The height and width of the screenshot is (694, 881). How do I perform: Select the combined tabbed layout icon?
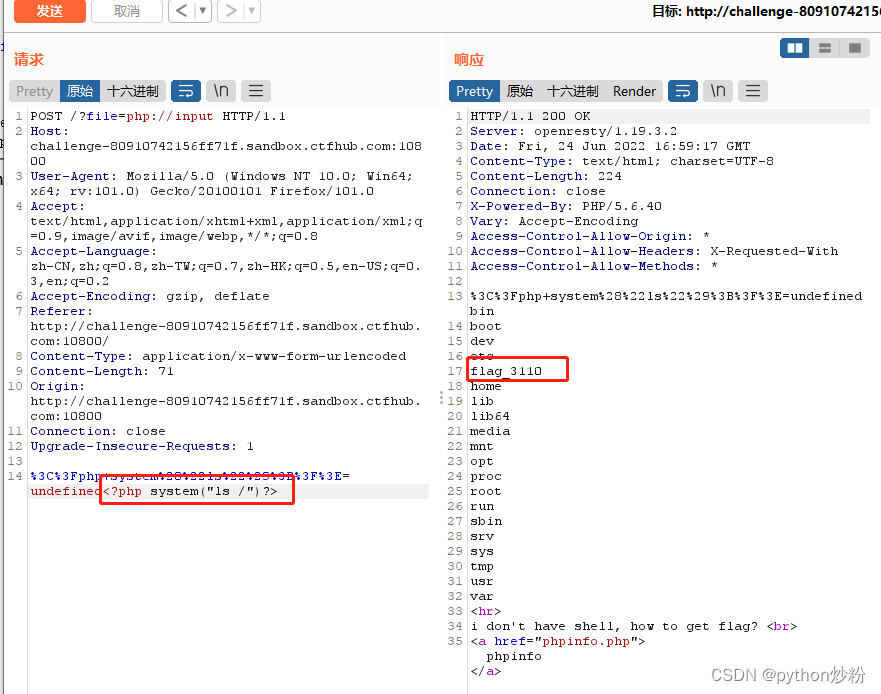pyautogui.click(x=855, y=48)
